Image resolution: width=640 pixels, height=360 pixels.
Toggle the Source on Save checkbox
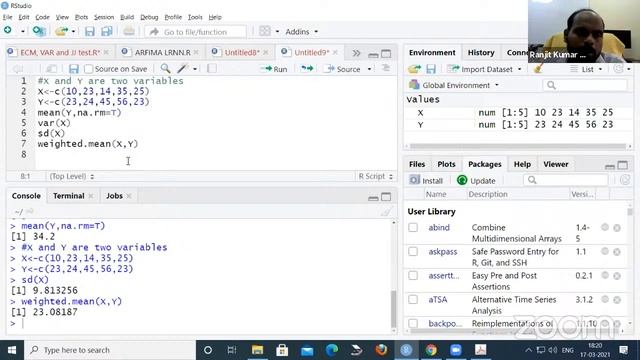tap(89, 69)
